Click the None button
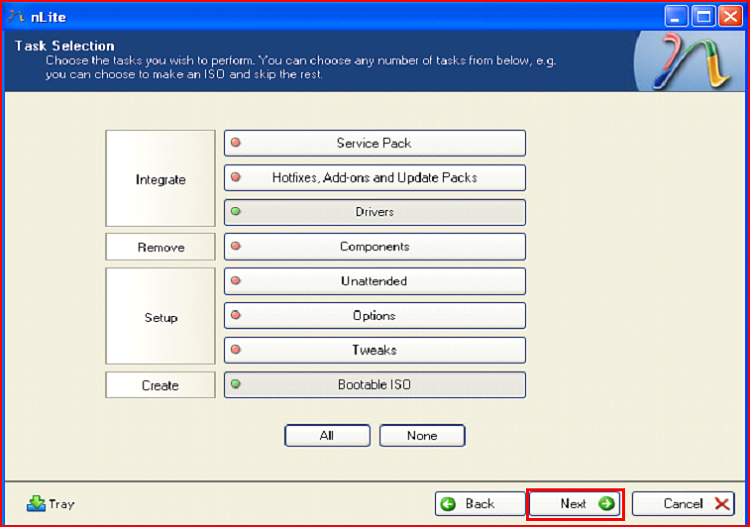Screen dimensions: 750x527 (422, 436)
